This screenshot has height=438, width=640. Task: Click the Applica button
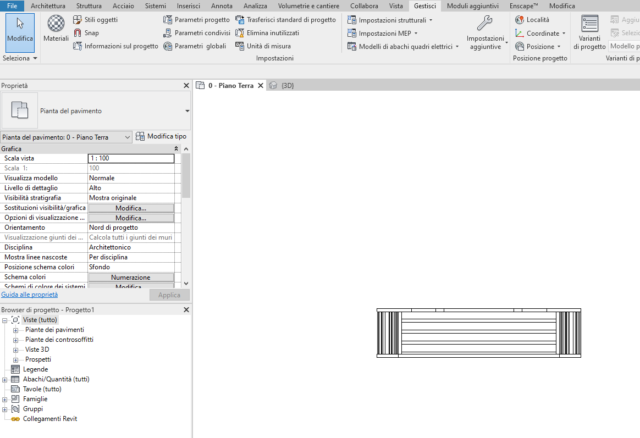169,295
